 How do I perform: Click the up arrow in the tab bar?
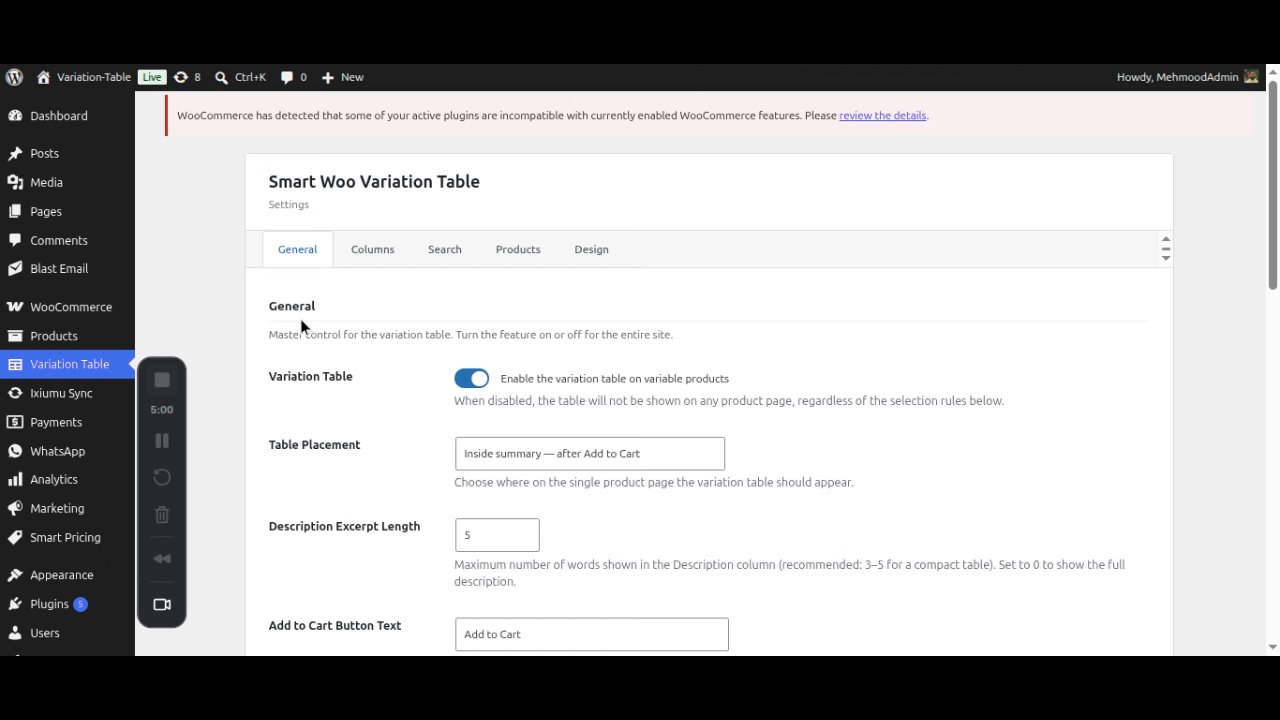(1165, 239)
